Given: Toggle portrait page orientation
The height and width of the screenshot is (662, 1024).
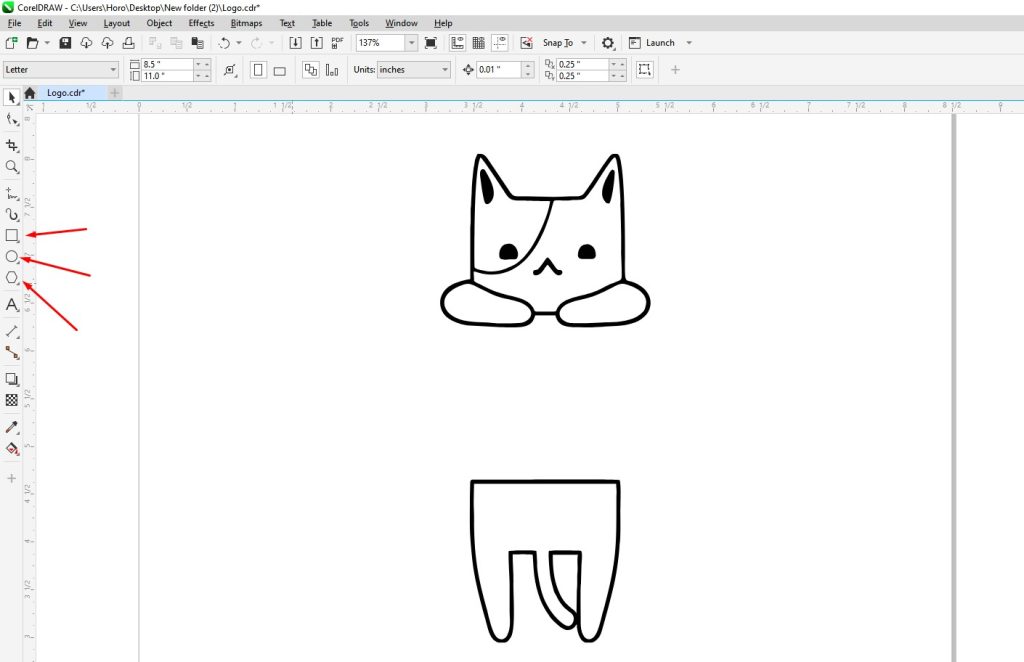Looking at the screenshot, I should pos(258,70).
